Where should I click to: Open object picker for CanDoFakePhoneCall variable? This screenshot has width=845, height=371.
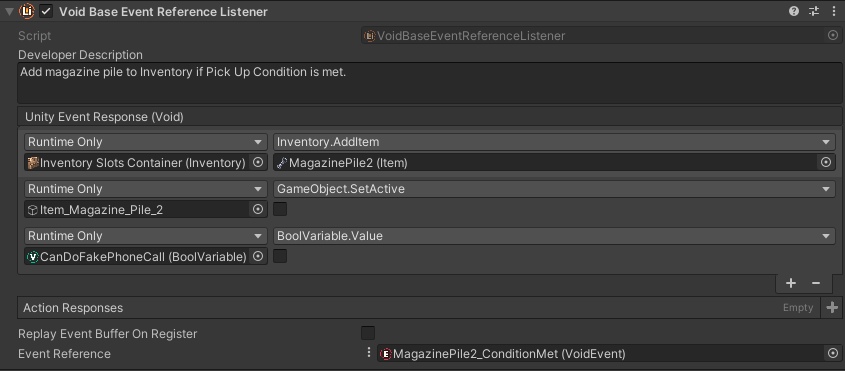coord(258,257)
